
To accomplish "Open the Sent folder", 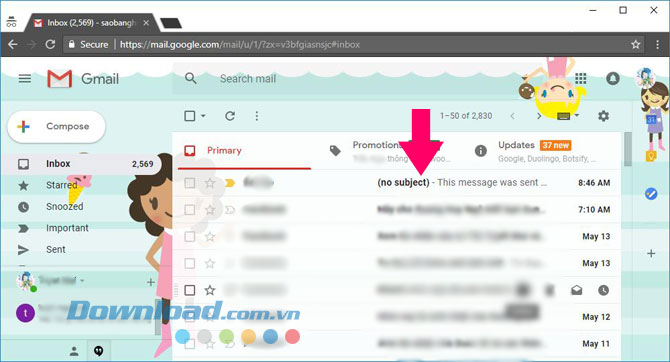I will click(56, 250).
